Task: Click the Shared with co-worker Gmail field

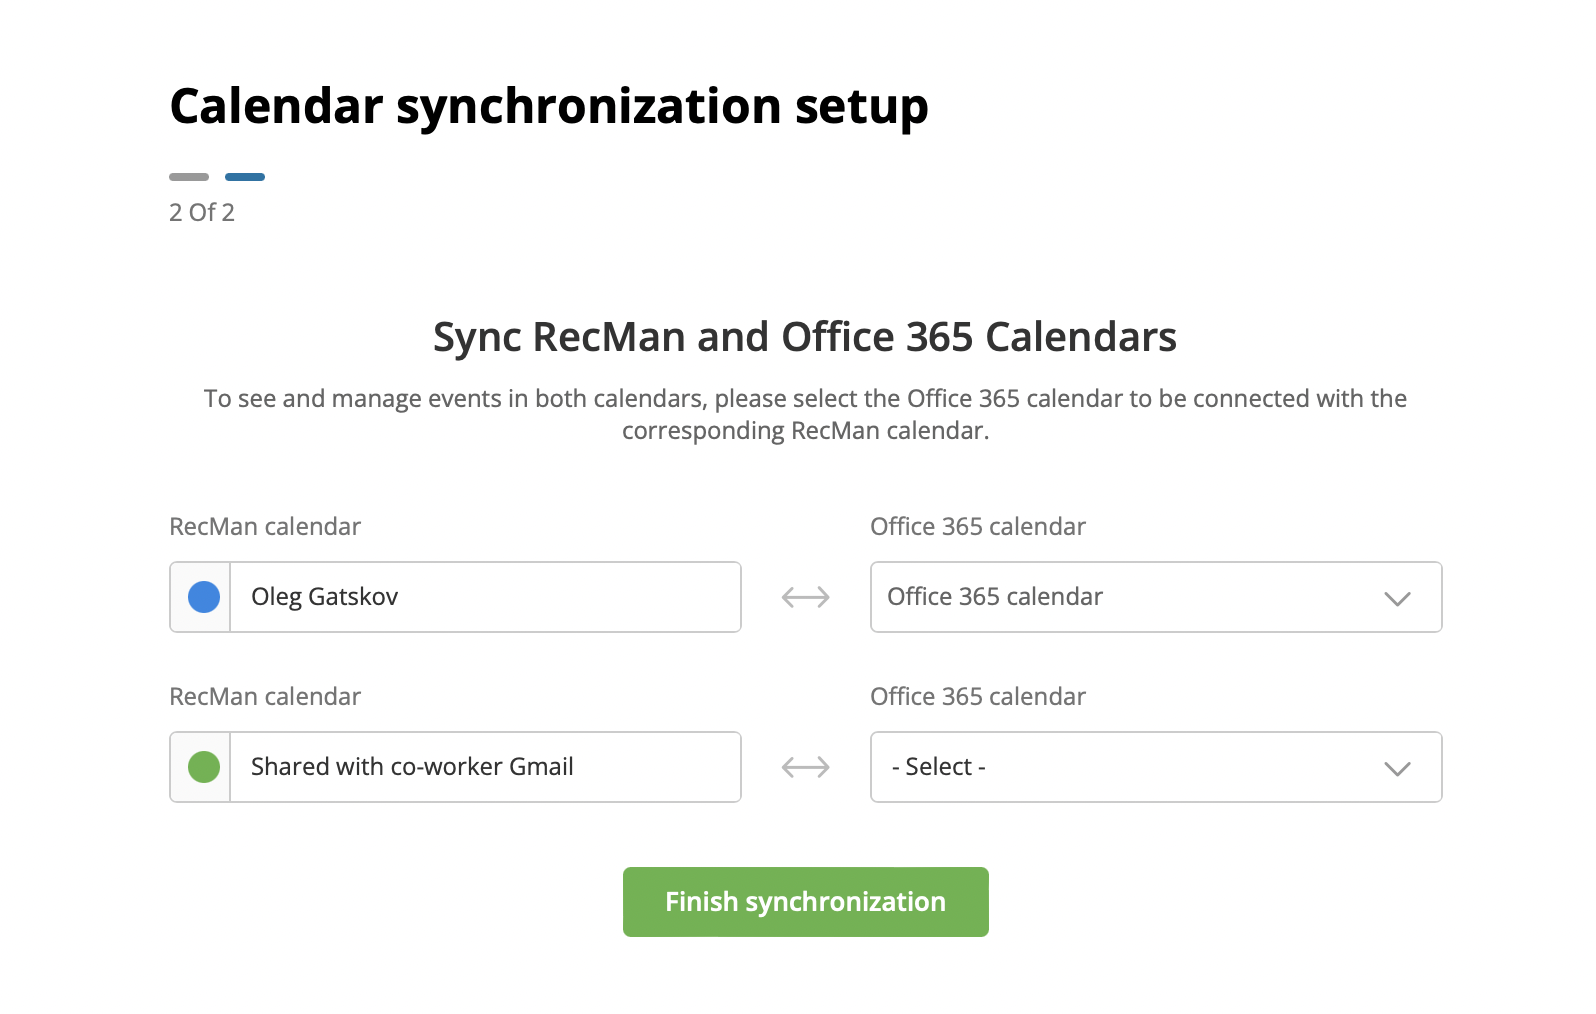Action: pos(484,767)
